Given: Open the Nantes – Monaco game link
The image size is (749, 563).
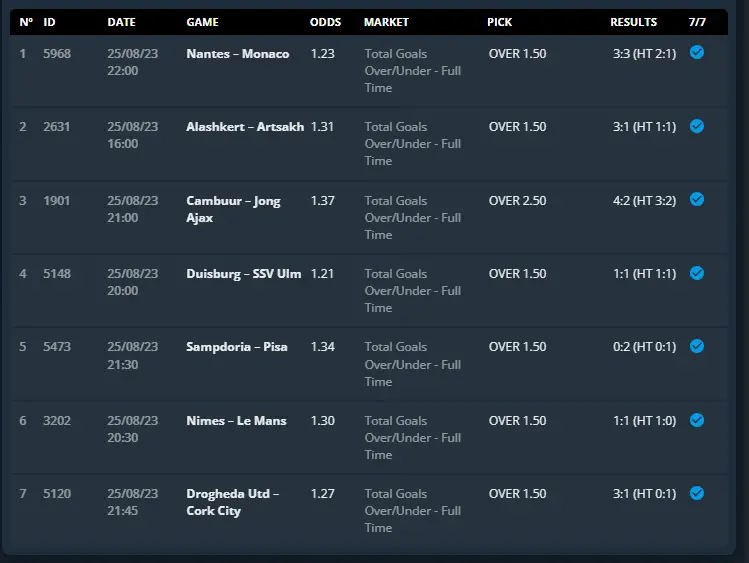Looking at the screenshot, I should (x=237, y=53).
